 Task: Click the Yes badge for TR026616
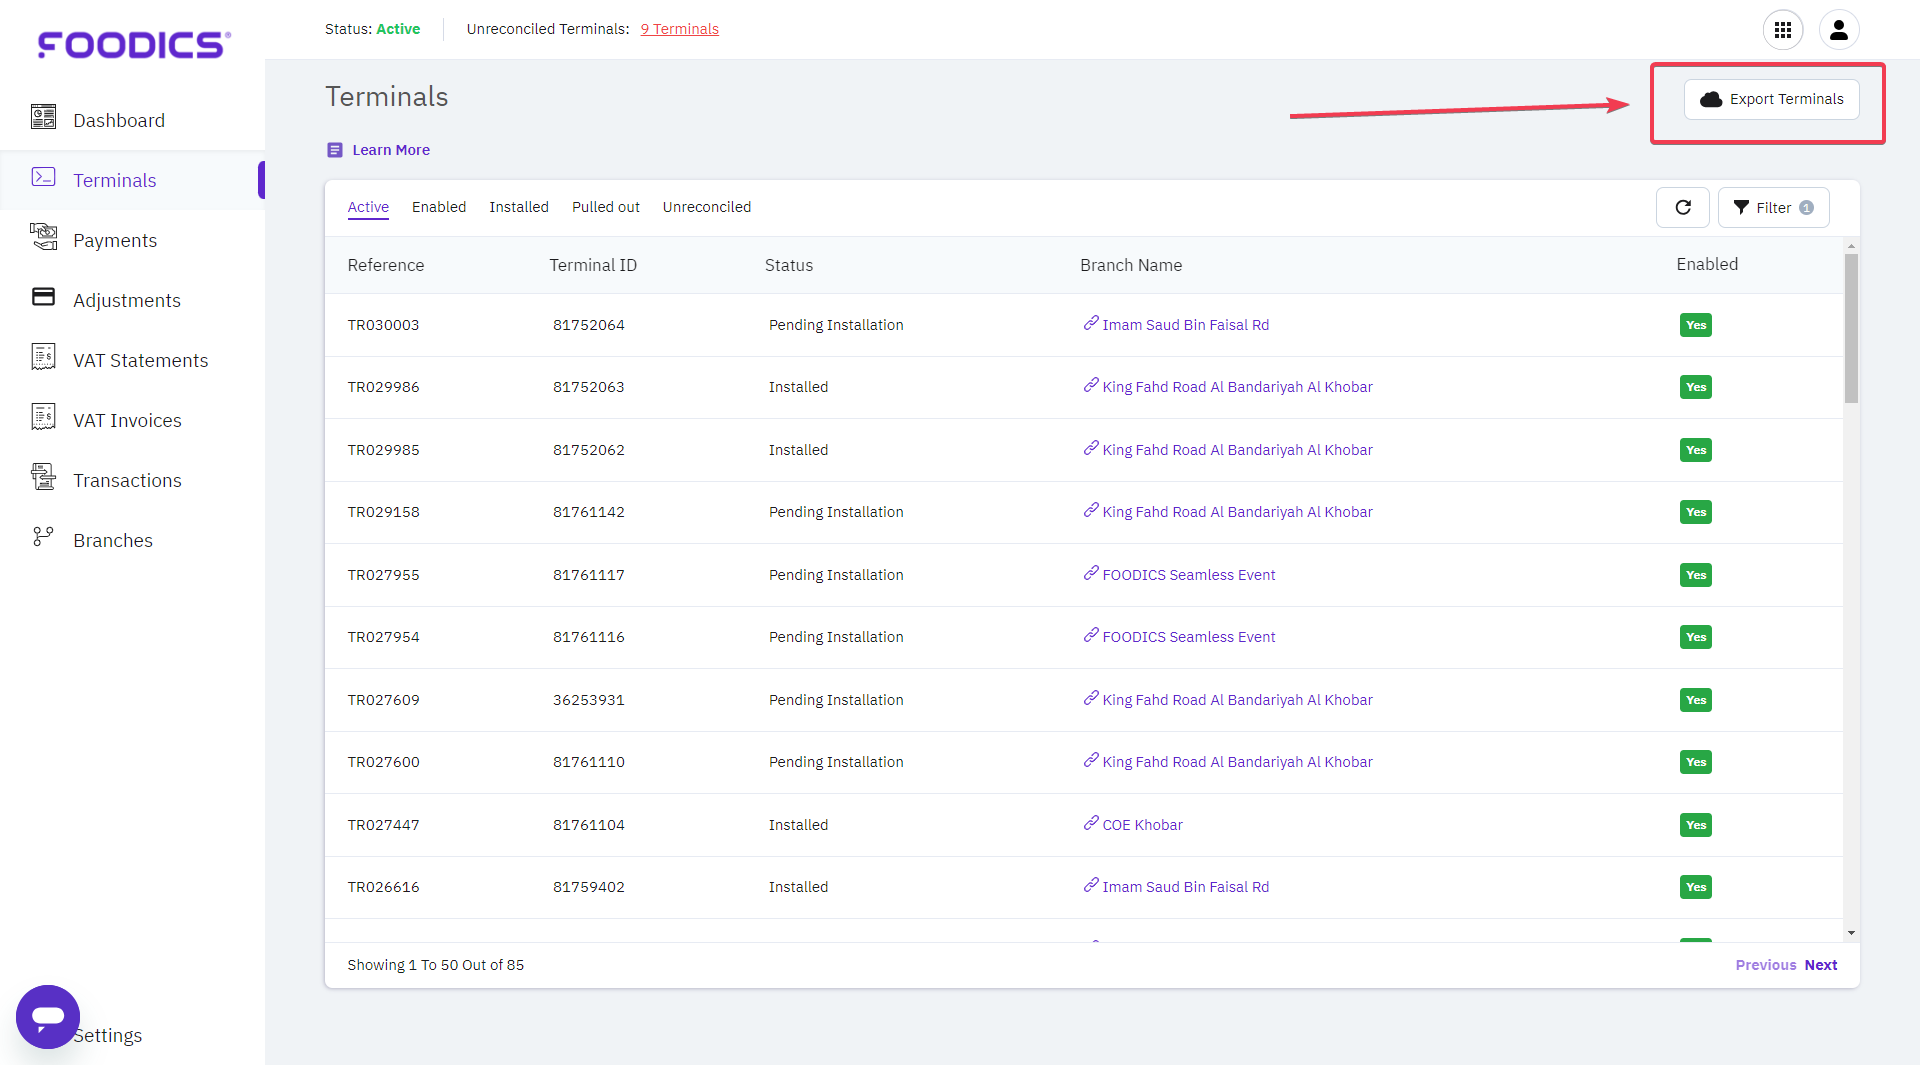(x=1696, y=887)
